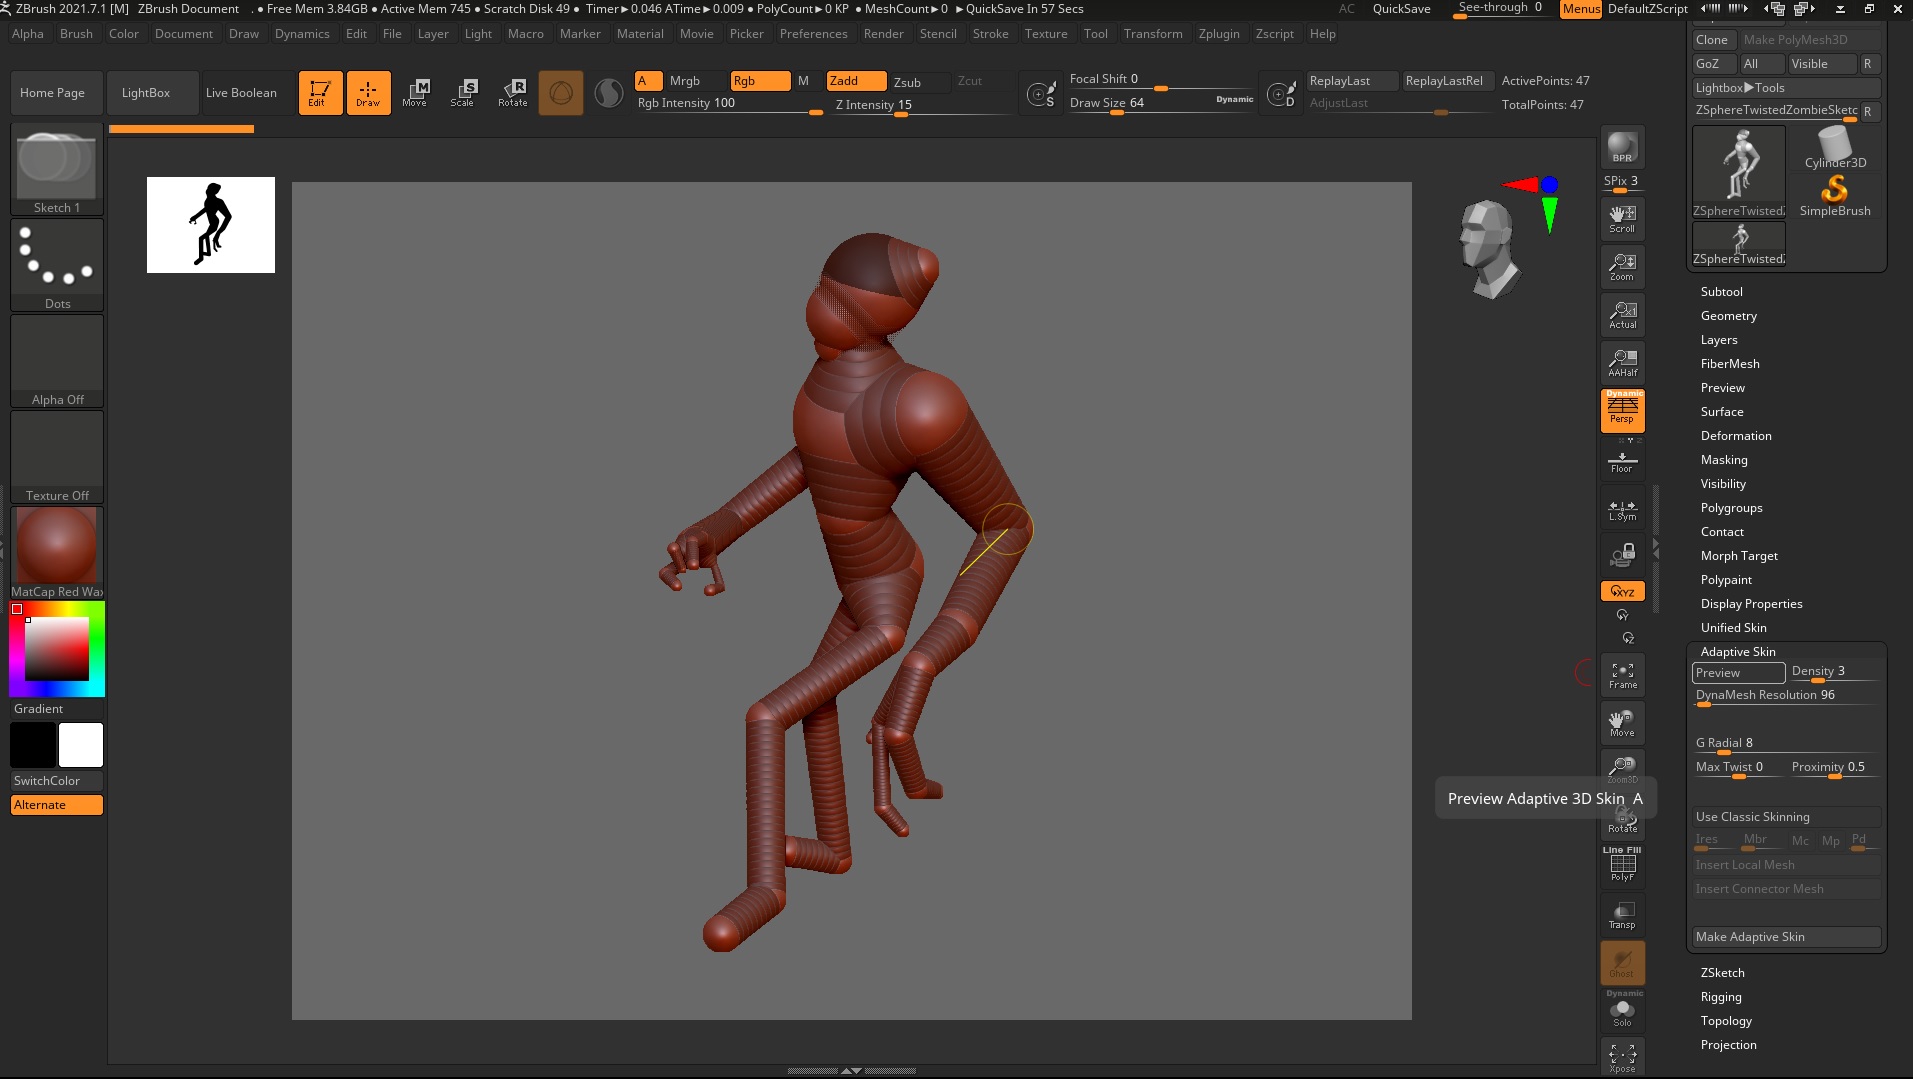Click the Actual size icon
1913x1079 pixels.
point(1622,315)
